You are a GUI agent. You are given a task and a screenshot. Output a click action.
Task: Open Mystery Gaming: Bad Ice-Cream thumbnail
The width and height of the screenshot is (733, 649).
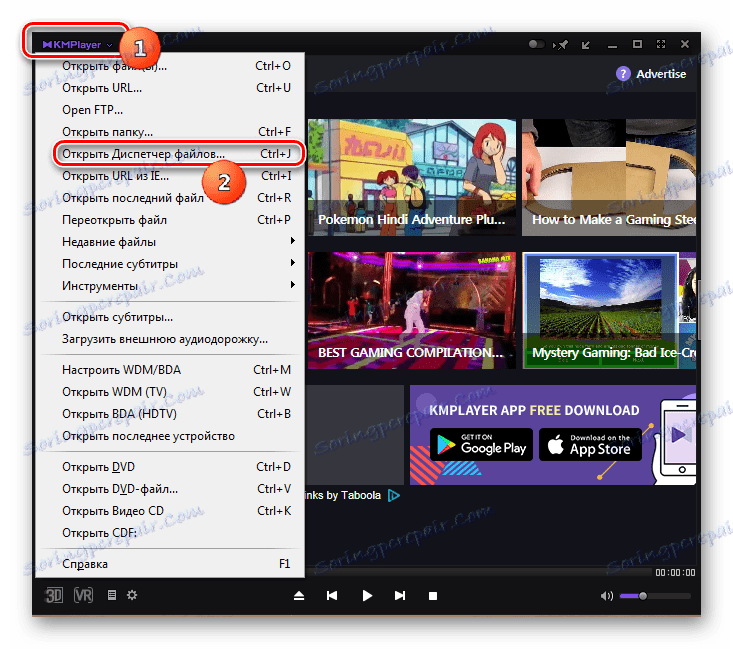(609, 310)
